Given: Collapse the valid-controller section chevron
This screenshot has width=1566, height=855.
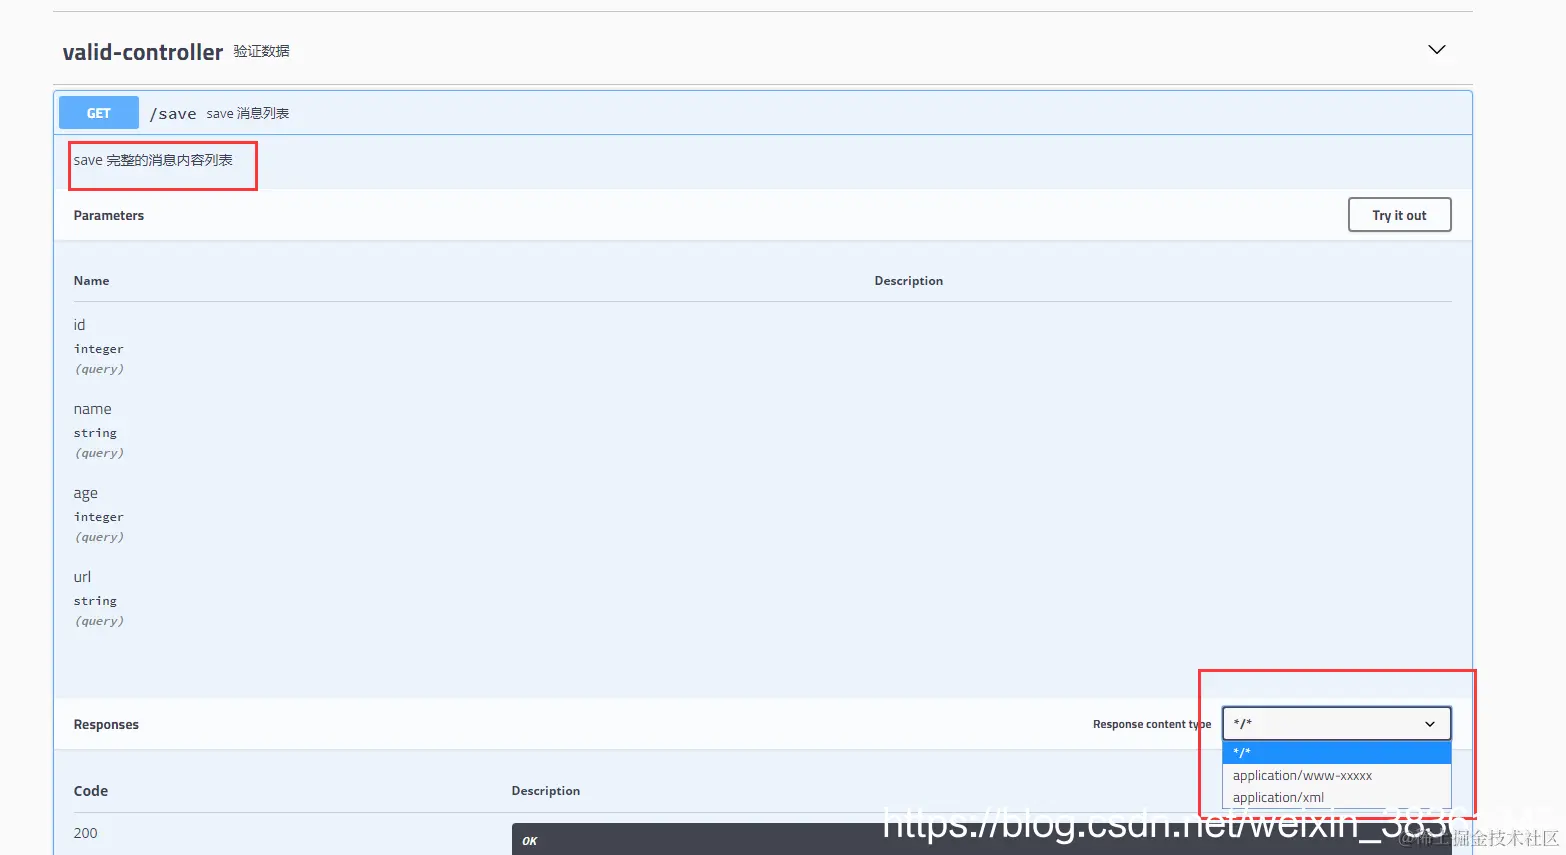Looking at the screenshot, I should [x=1436, y=50].
